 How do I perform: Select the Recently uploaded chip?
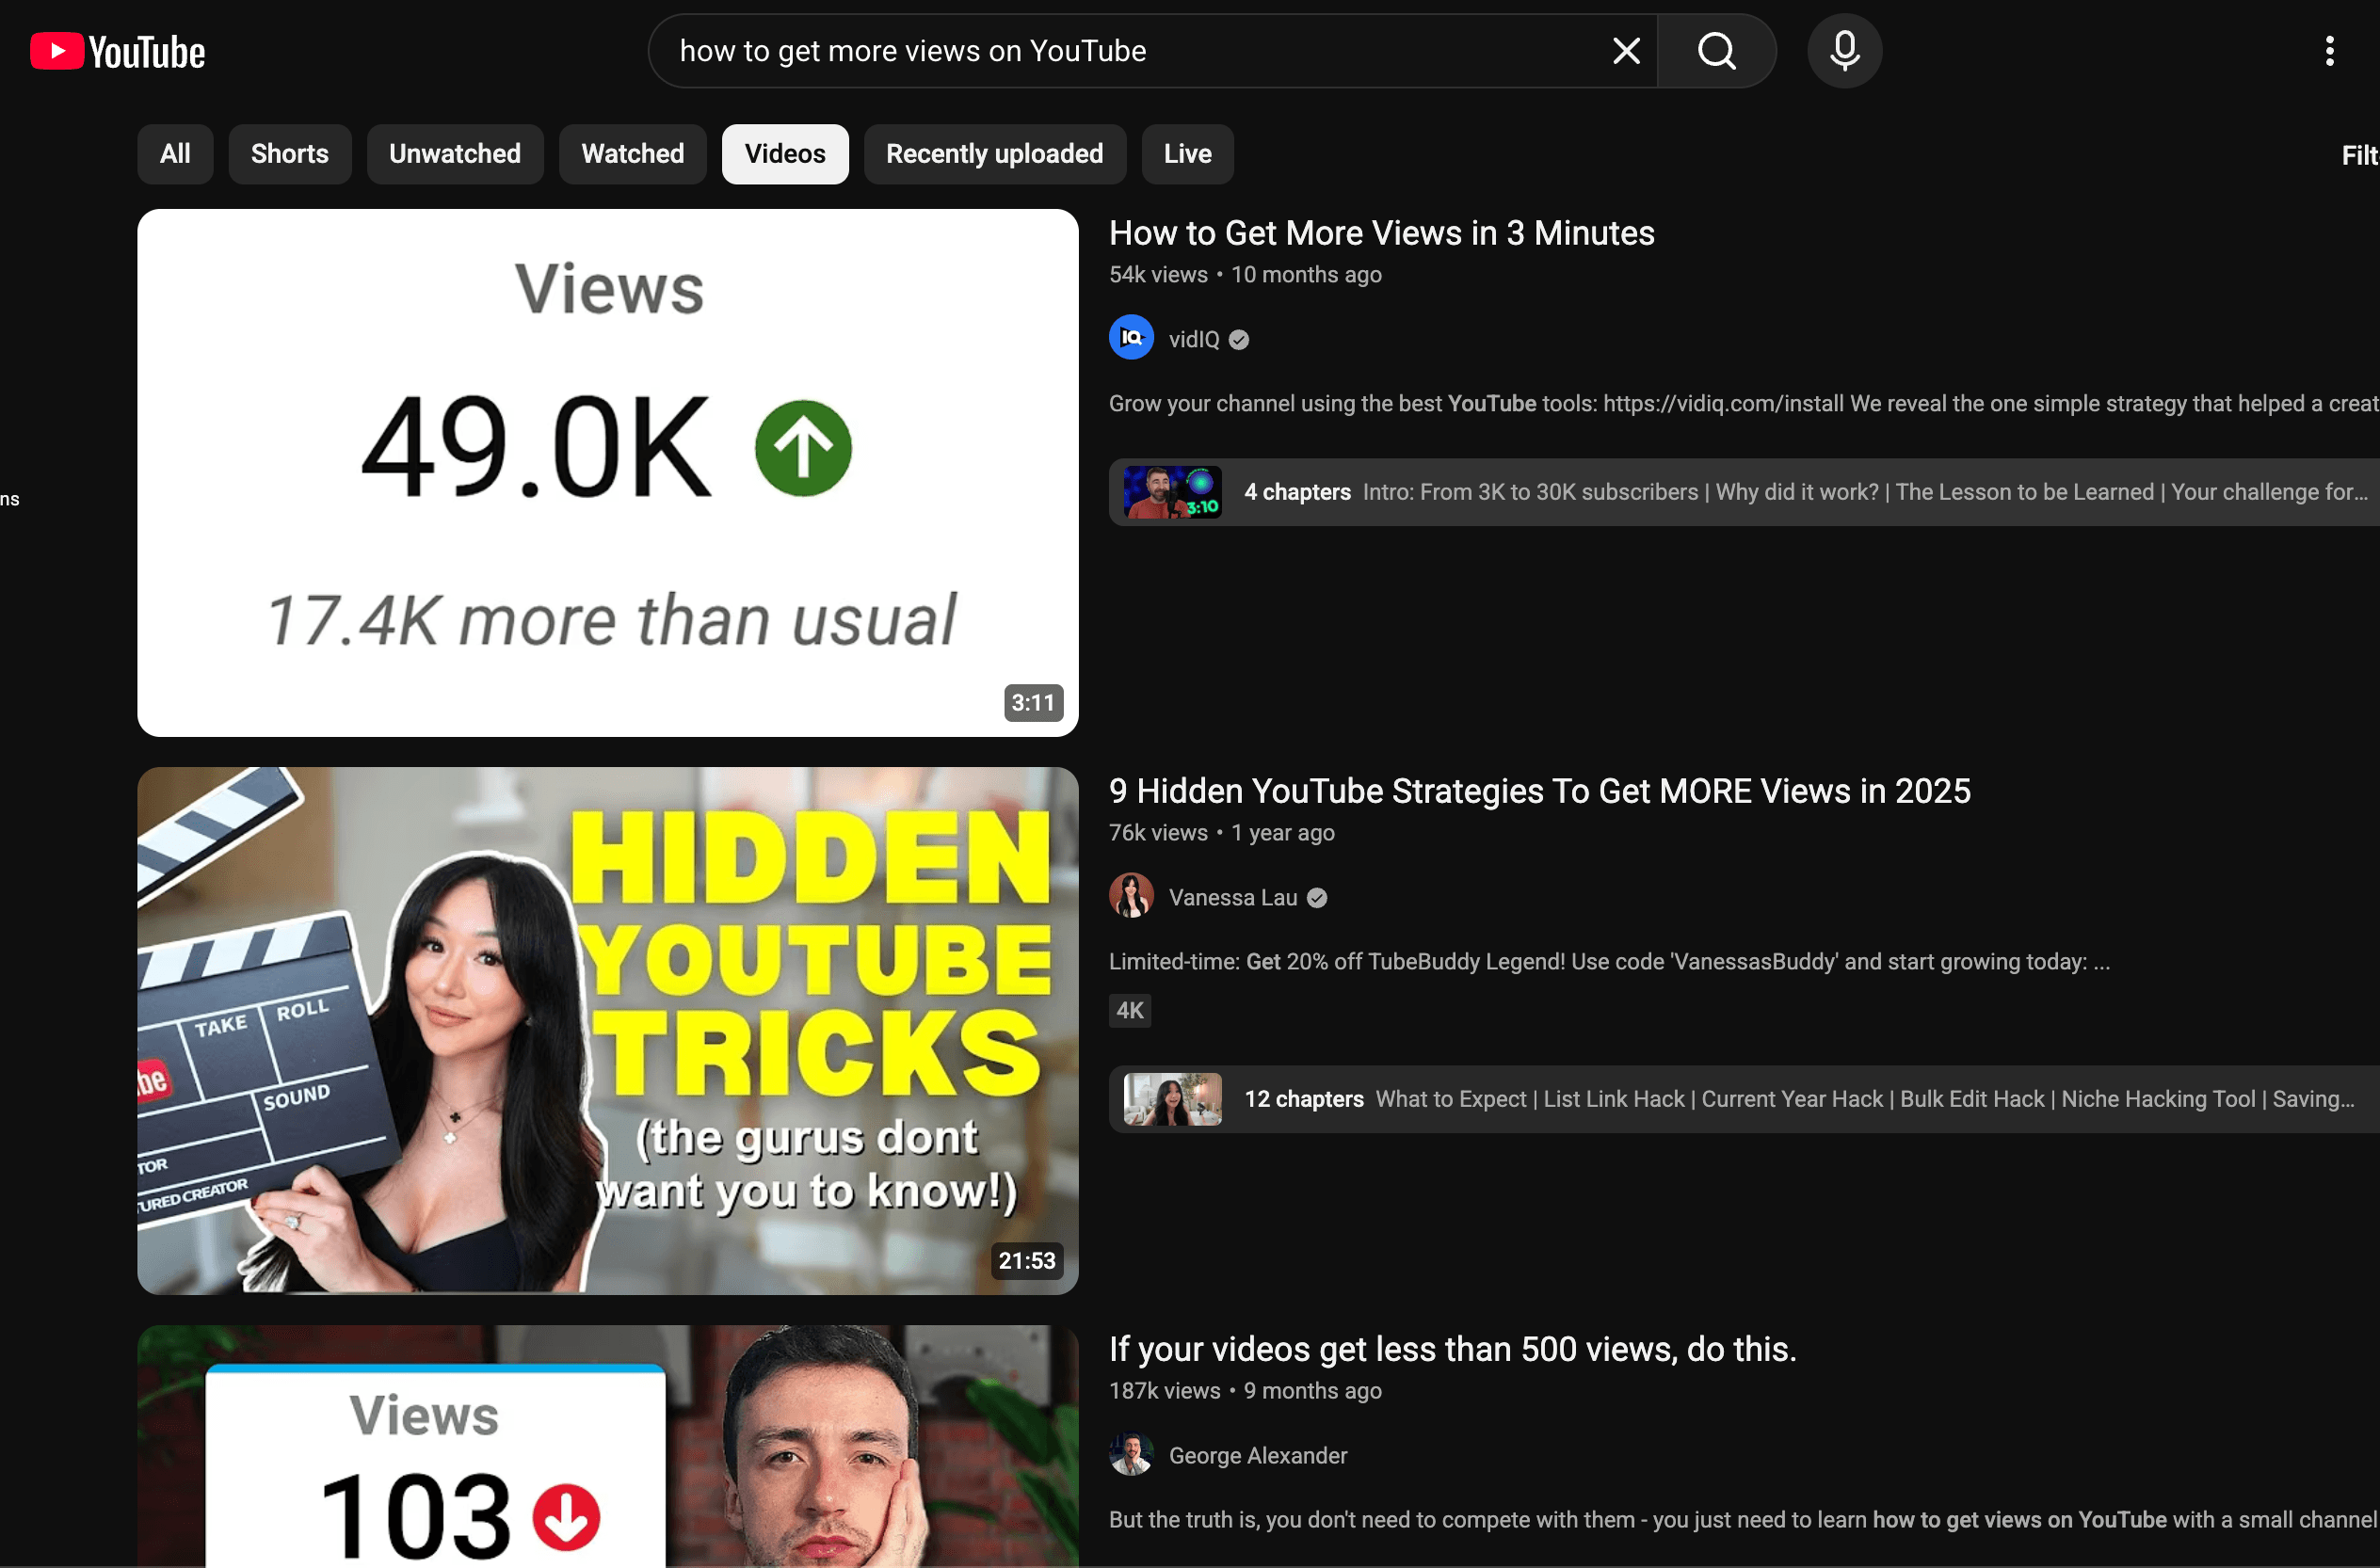(994, 154)
